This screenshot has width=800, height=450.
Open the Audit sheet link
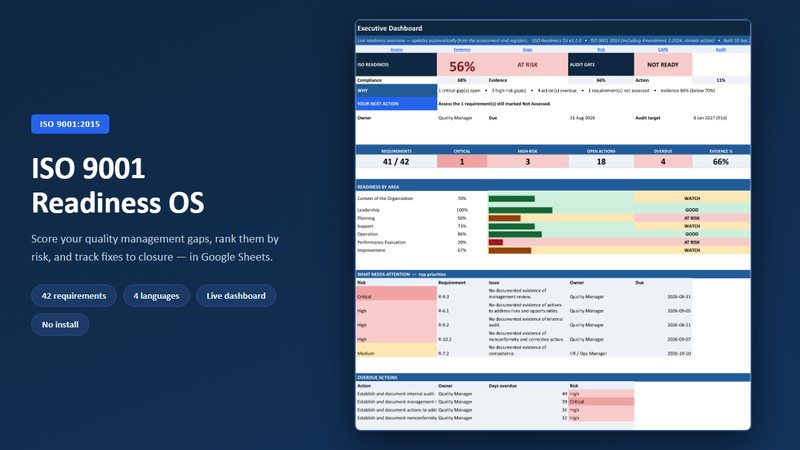pyautogui.click(x=720, y=49)
